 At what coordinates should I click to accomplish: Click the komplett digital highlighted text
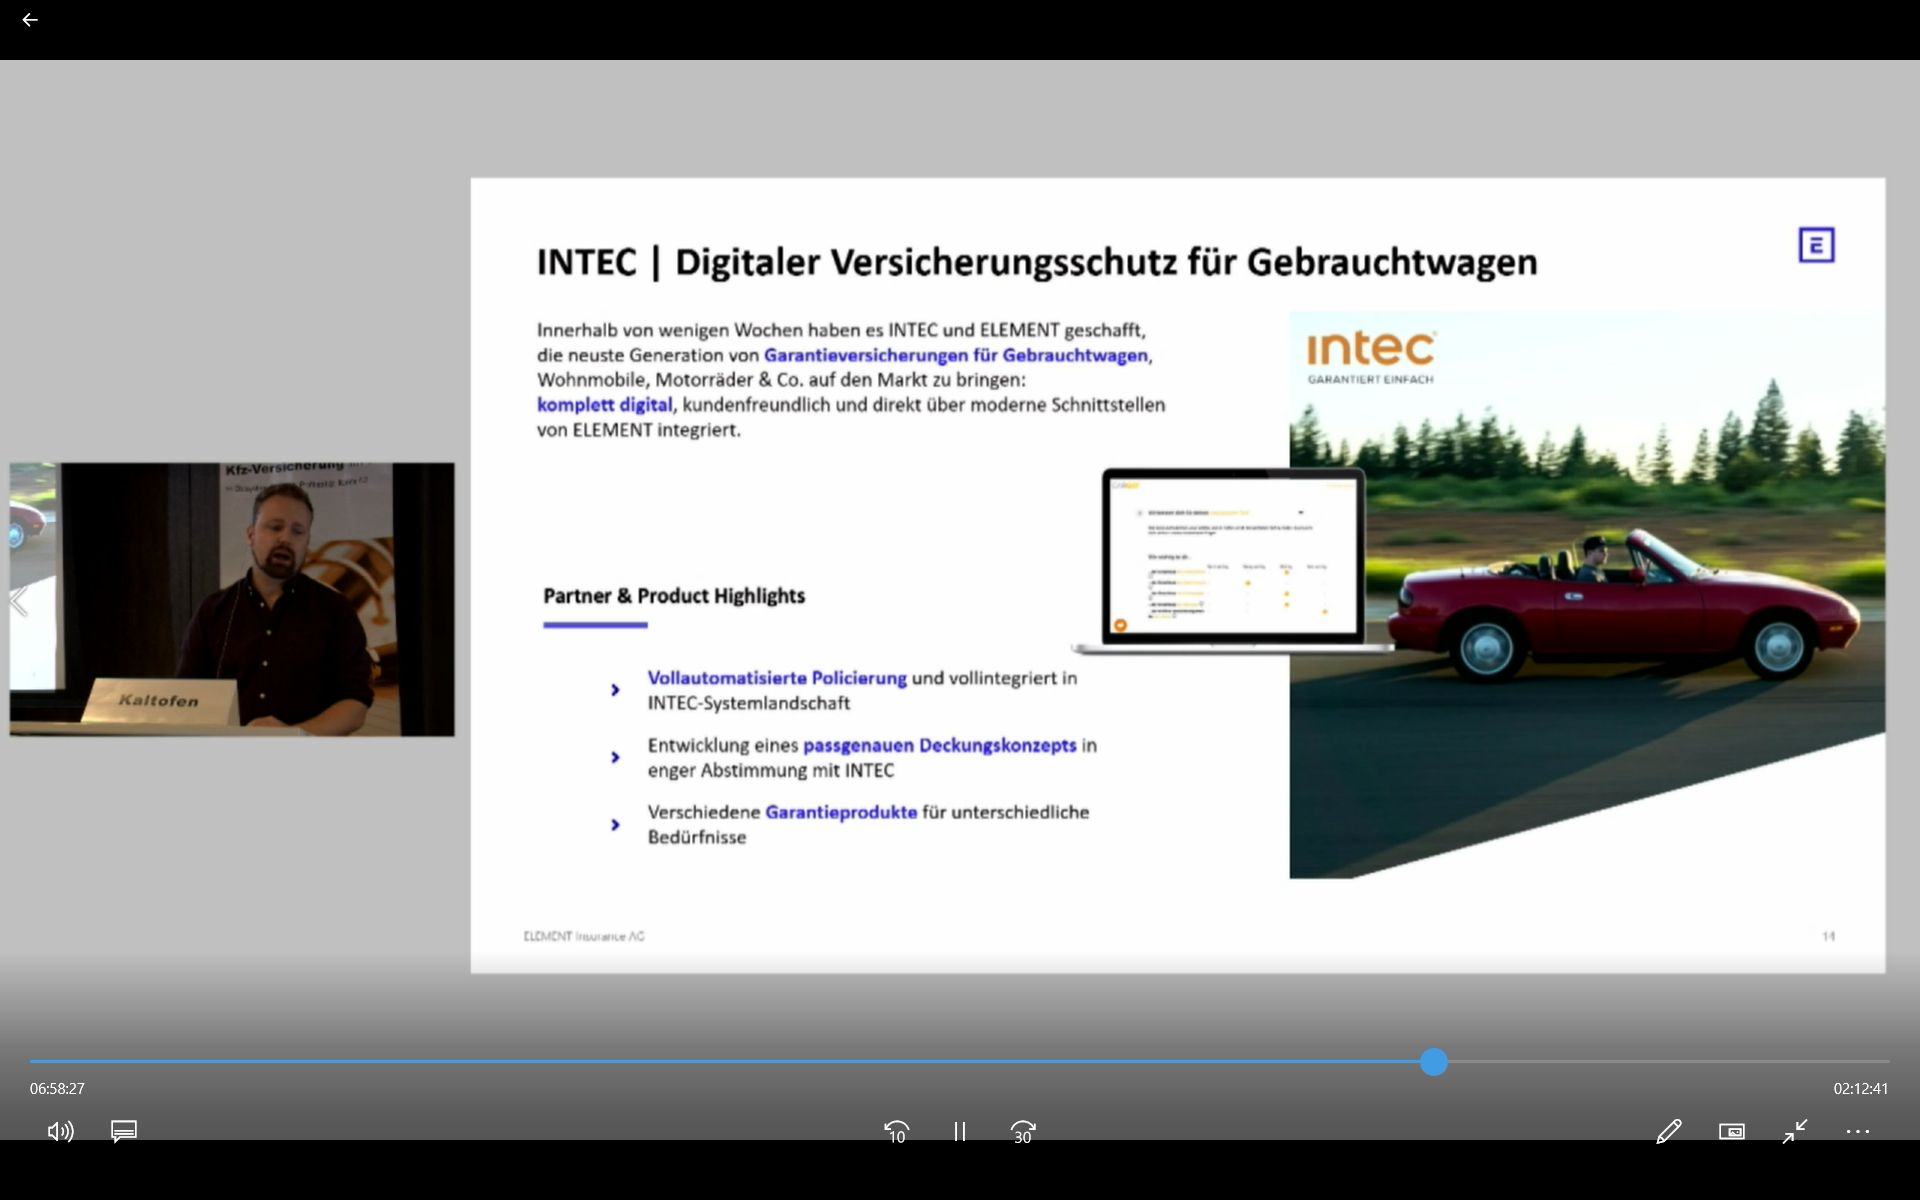pos(604,405)
